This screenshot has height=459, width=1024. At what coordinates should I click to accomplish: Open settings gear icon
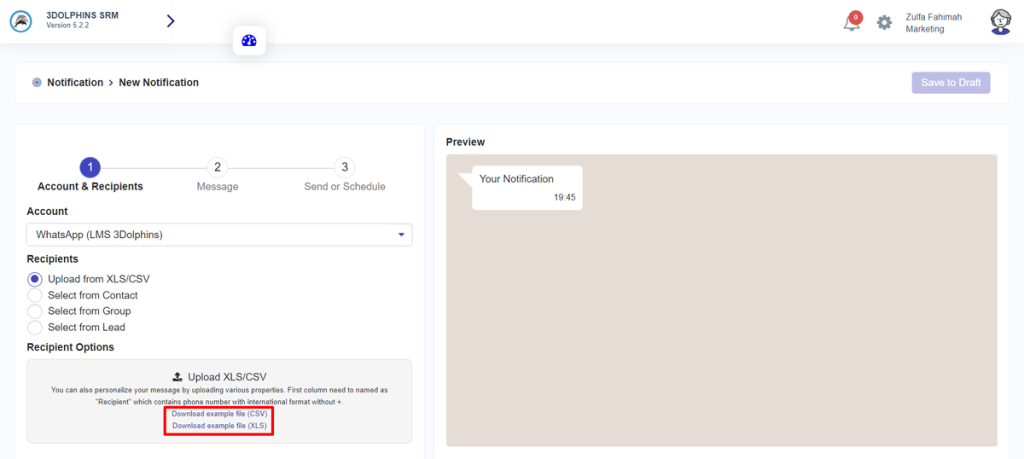pos(884,22)
